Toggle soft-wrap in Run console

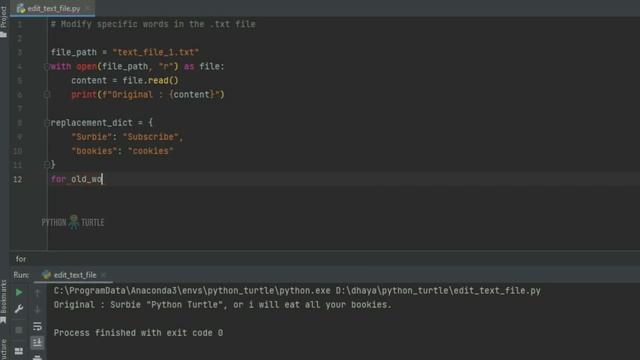click(37, 327)
